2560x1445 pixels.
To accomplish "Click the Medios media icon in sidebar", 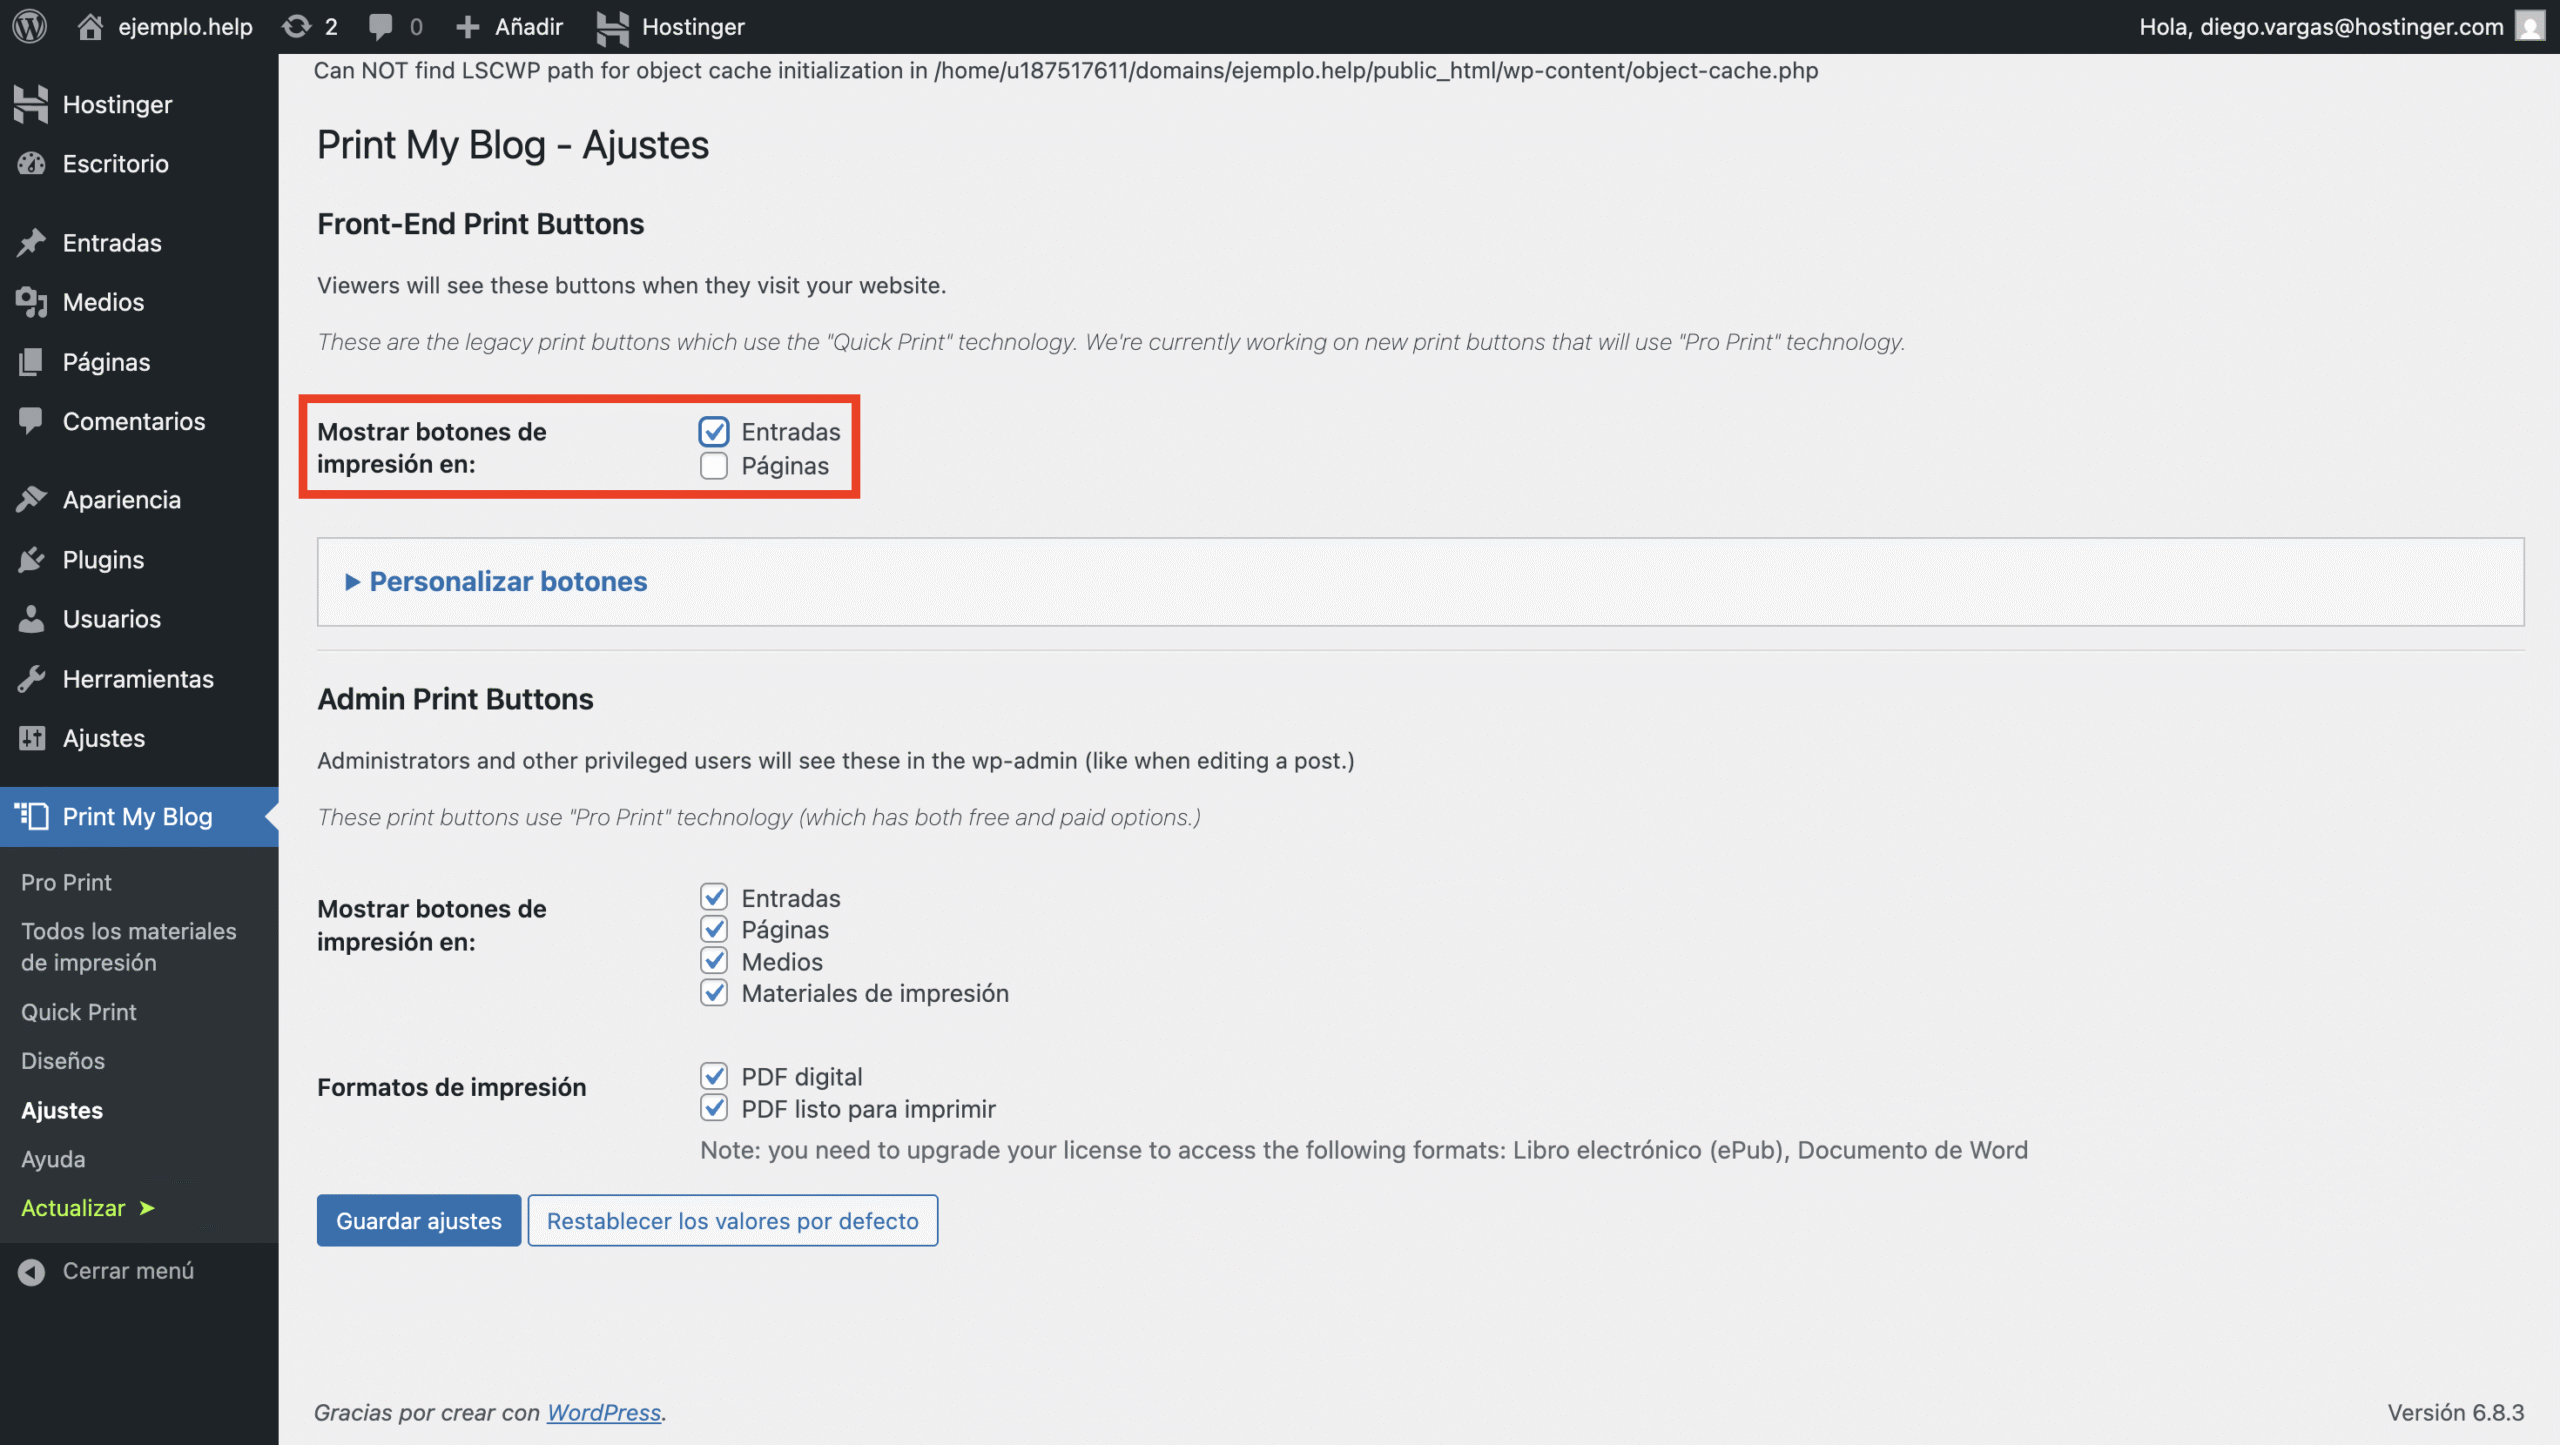I will pos(32,302).
